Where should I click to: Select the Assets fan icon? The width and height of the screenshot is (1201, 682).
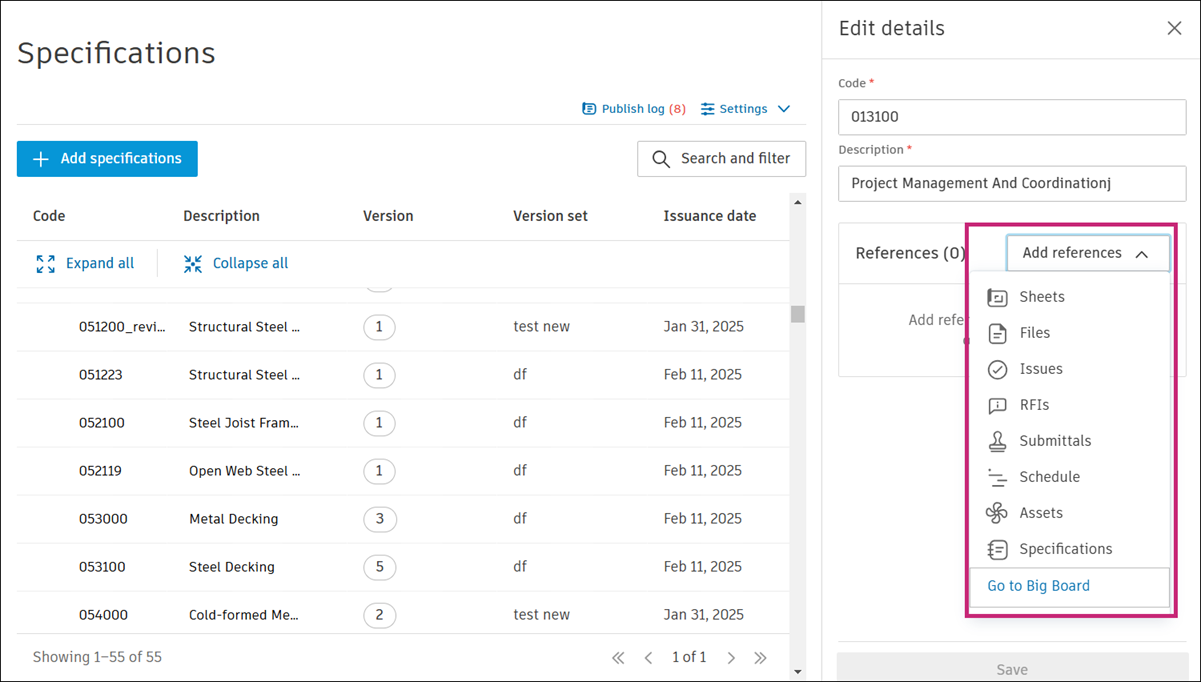997,513
